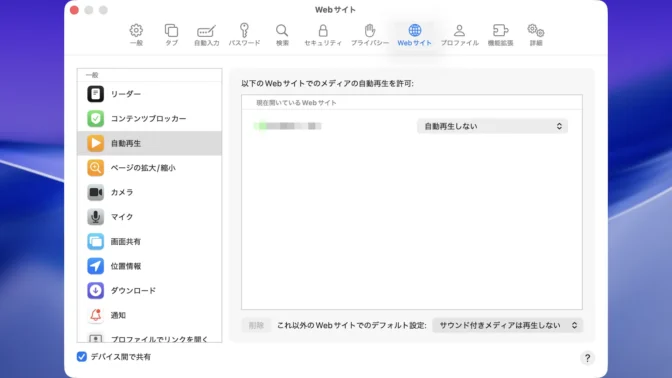Open the パスワード (Passwords) key icon tab
The width and height of the screenshot is (672, 378).
[x=244, y=35]
